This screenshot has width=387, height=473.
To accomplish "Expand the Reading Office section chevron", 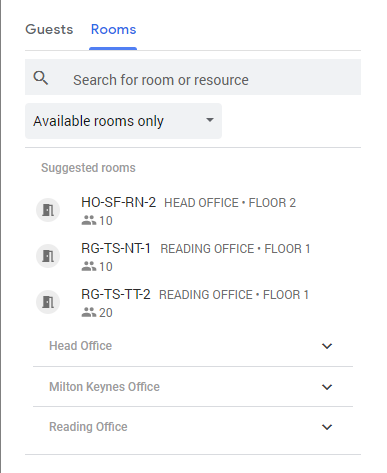I will pyautogui.click(x=327, y=427).
